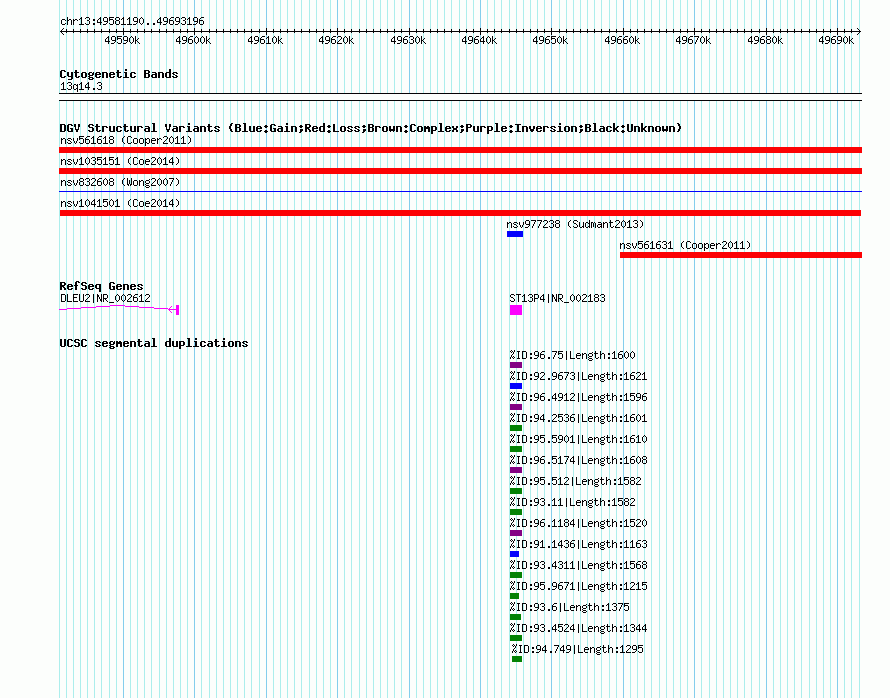Click the ST13P4|NR_002183 gene label
Viewport: 890px width, 698px height.
pyautogui.click(x=557, y=298)
